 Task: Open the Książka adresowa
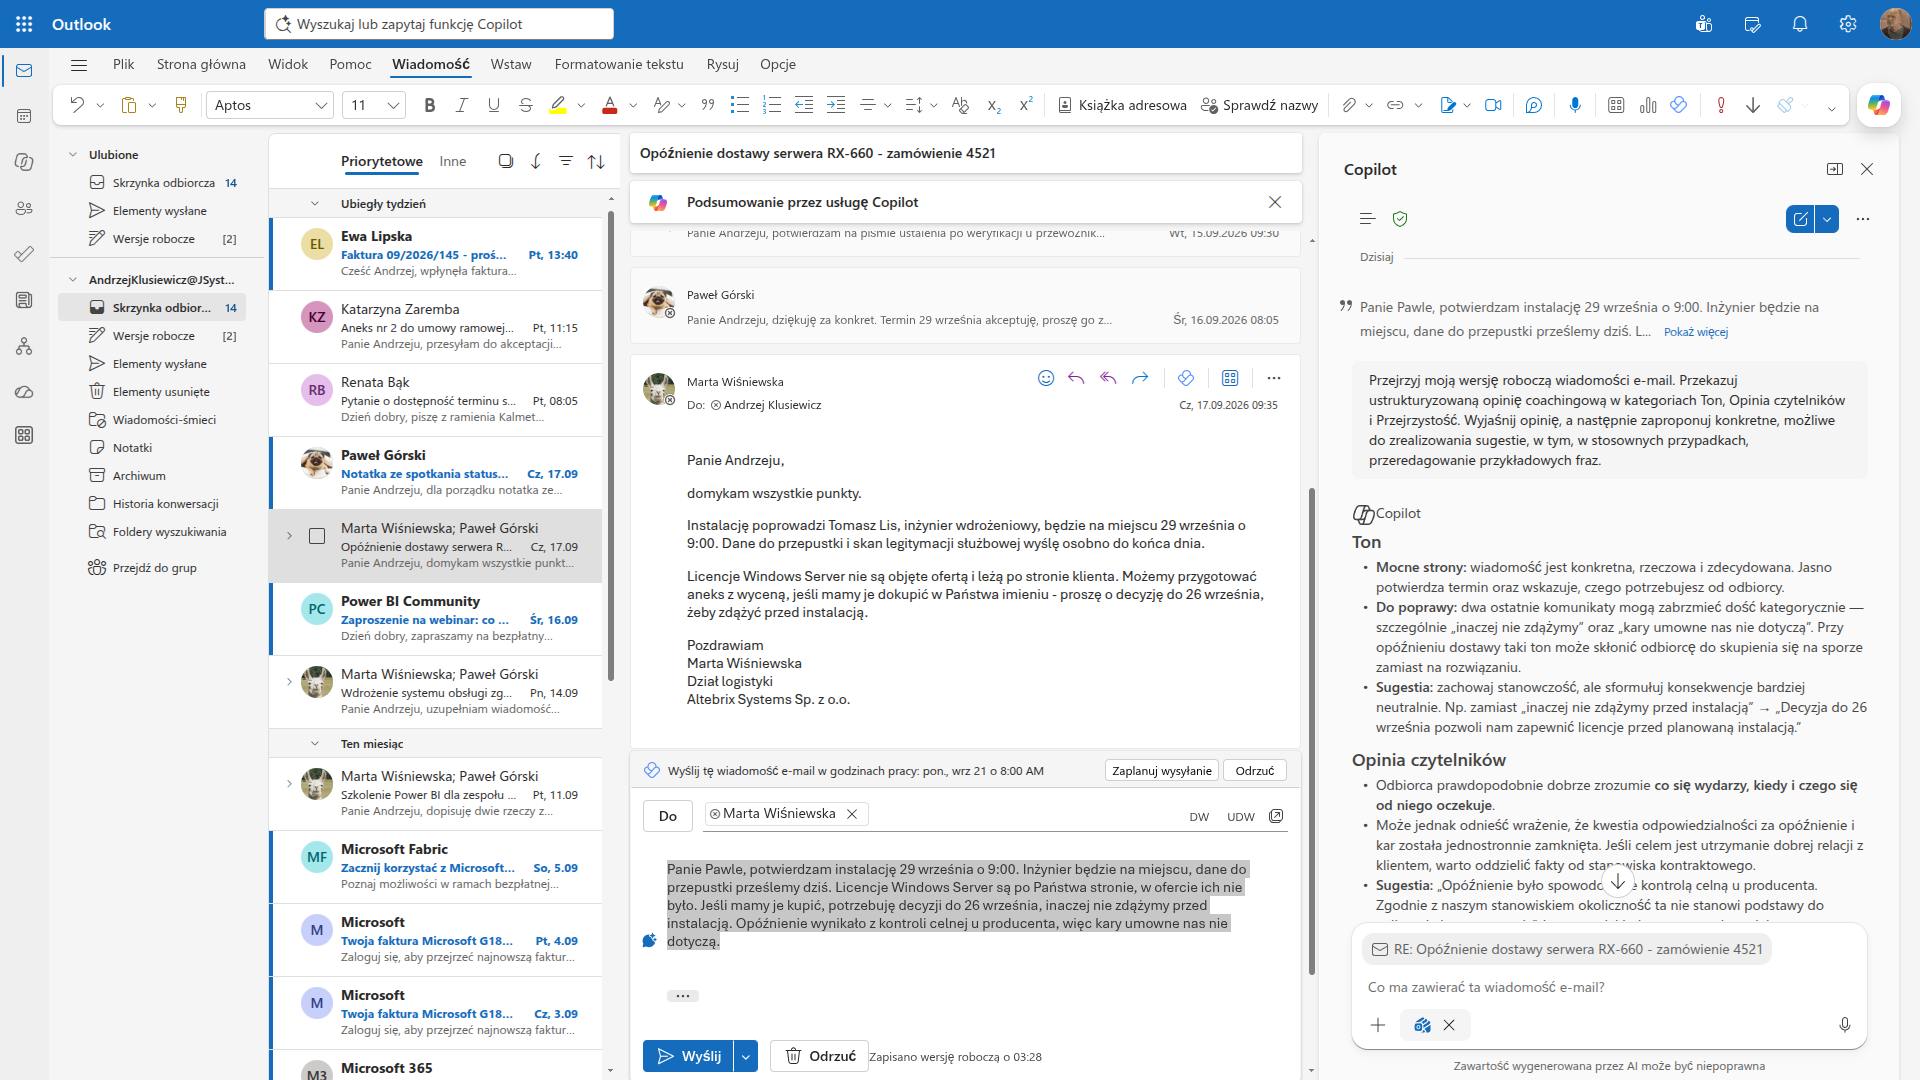1122,105
